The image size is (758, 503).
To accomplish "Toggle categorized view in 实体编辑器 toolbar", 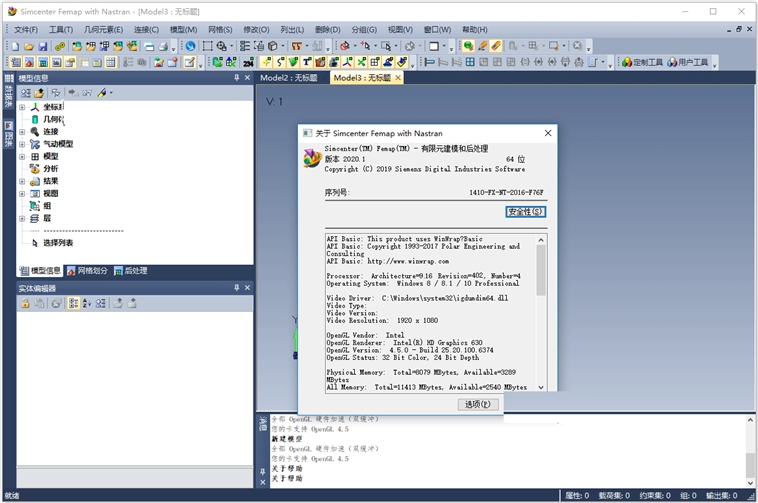I will 73,303.
